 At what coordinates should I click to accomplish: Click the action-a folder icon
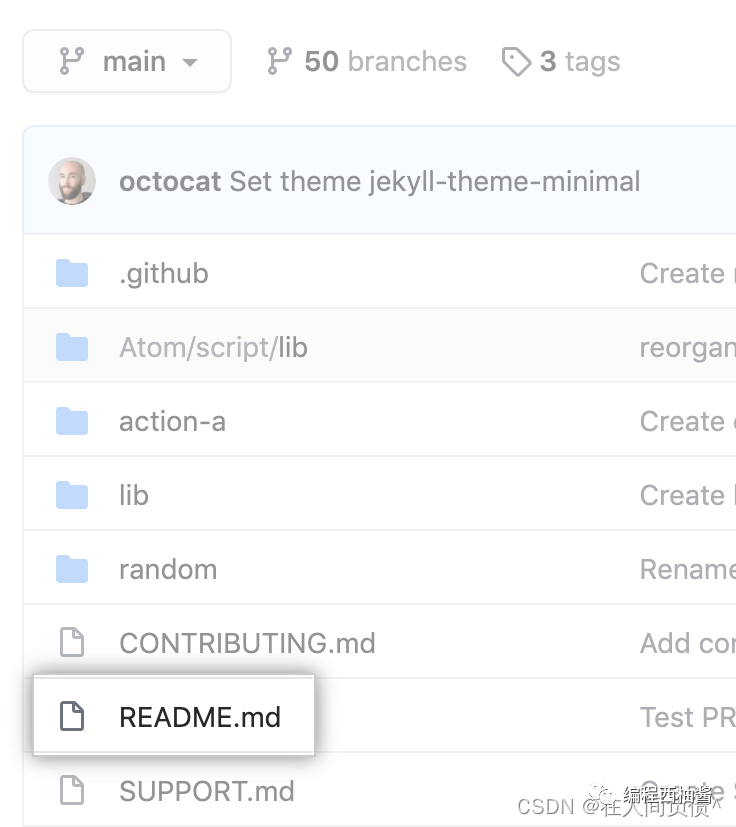pyautogui.click(x=72, y=421)
